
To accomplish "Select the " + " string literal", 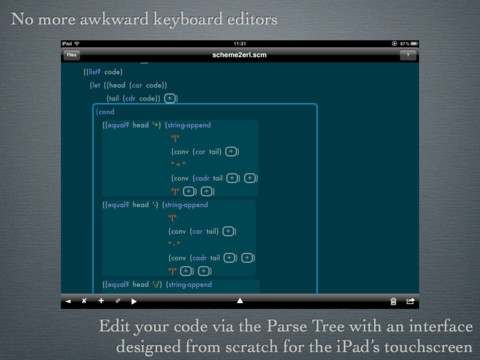I will [x=178, y=164].
